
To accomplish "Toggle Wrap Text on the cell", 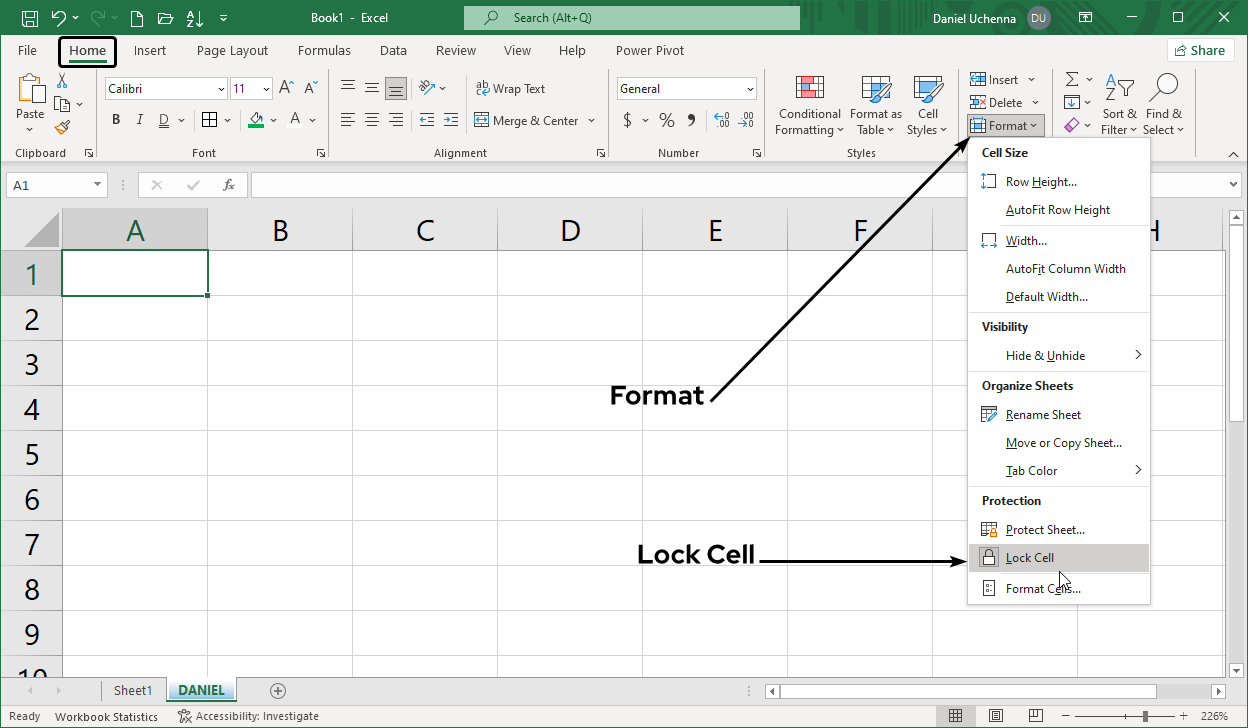I will pyautogui.click(x=510, y=89).
